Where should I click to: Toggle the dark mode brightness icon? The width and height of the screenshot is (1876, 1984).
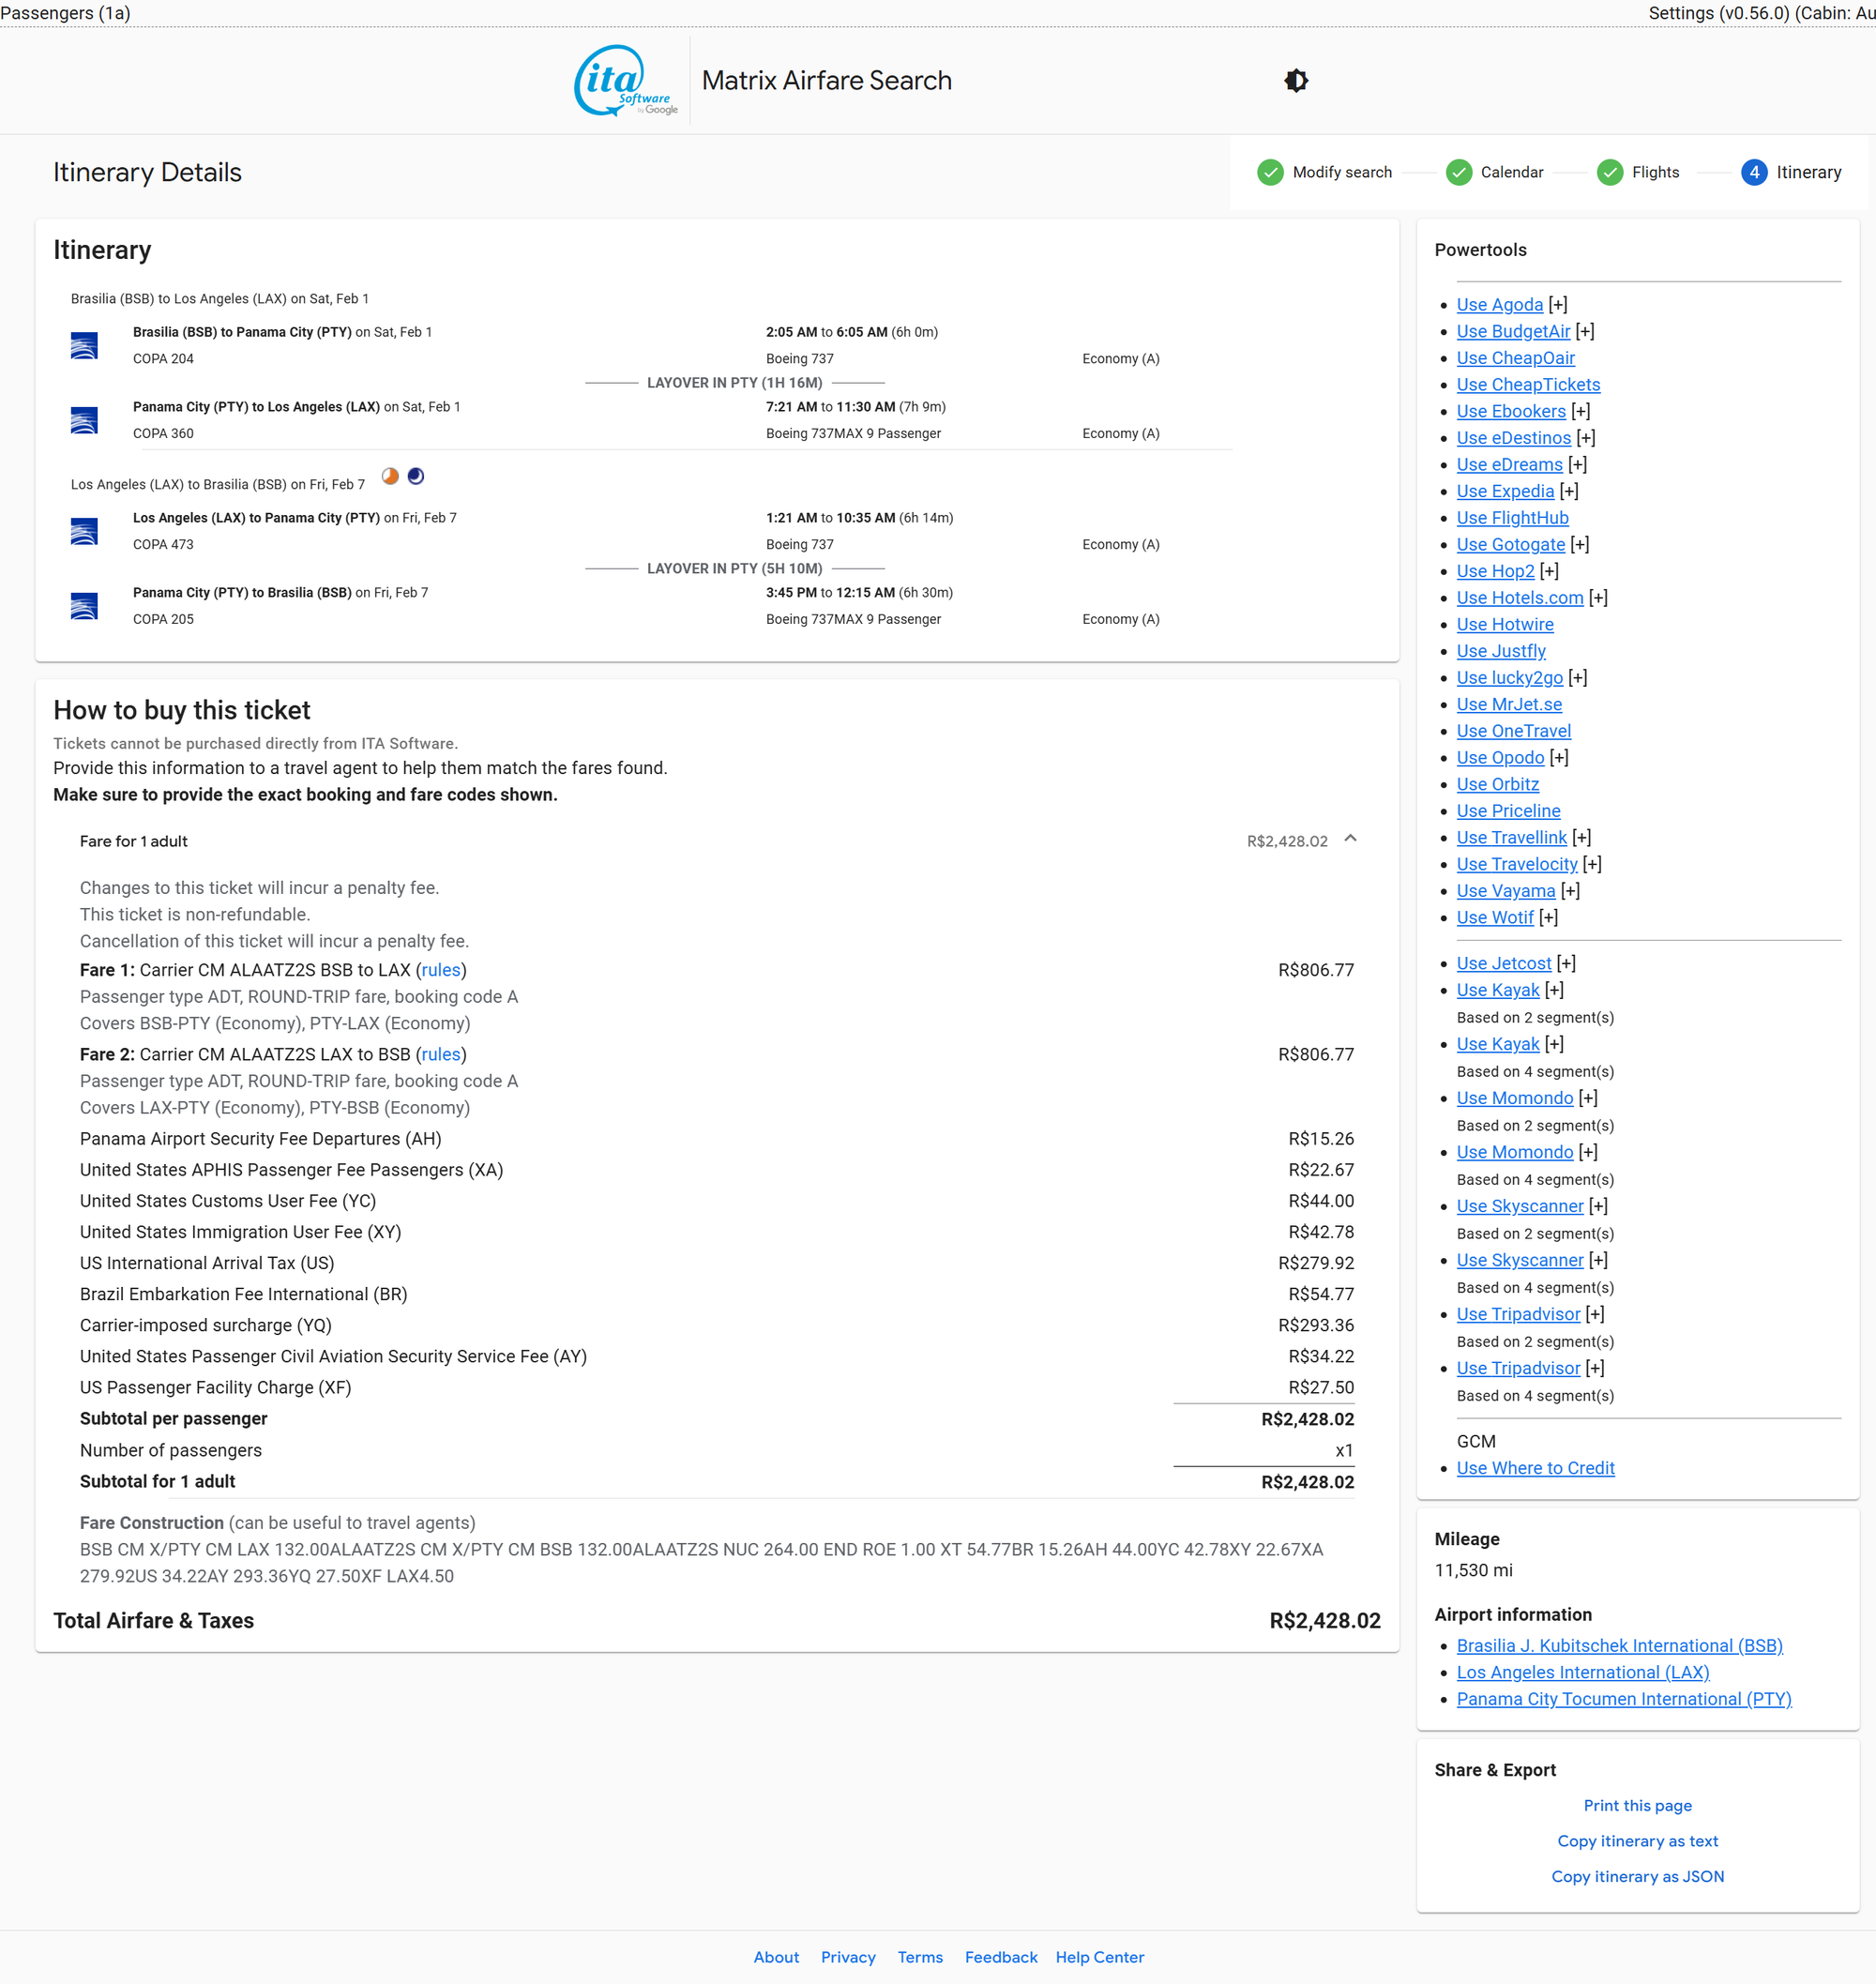1296,80
